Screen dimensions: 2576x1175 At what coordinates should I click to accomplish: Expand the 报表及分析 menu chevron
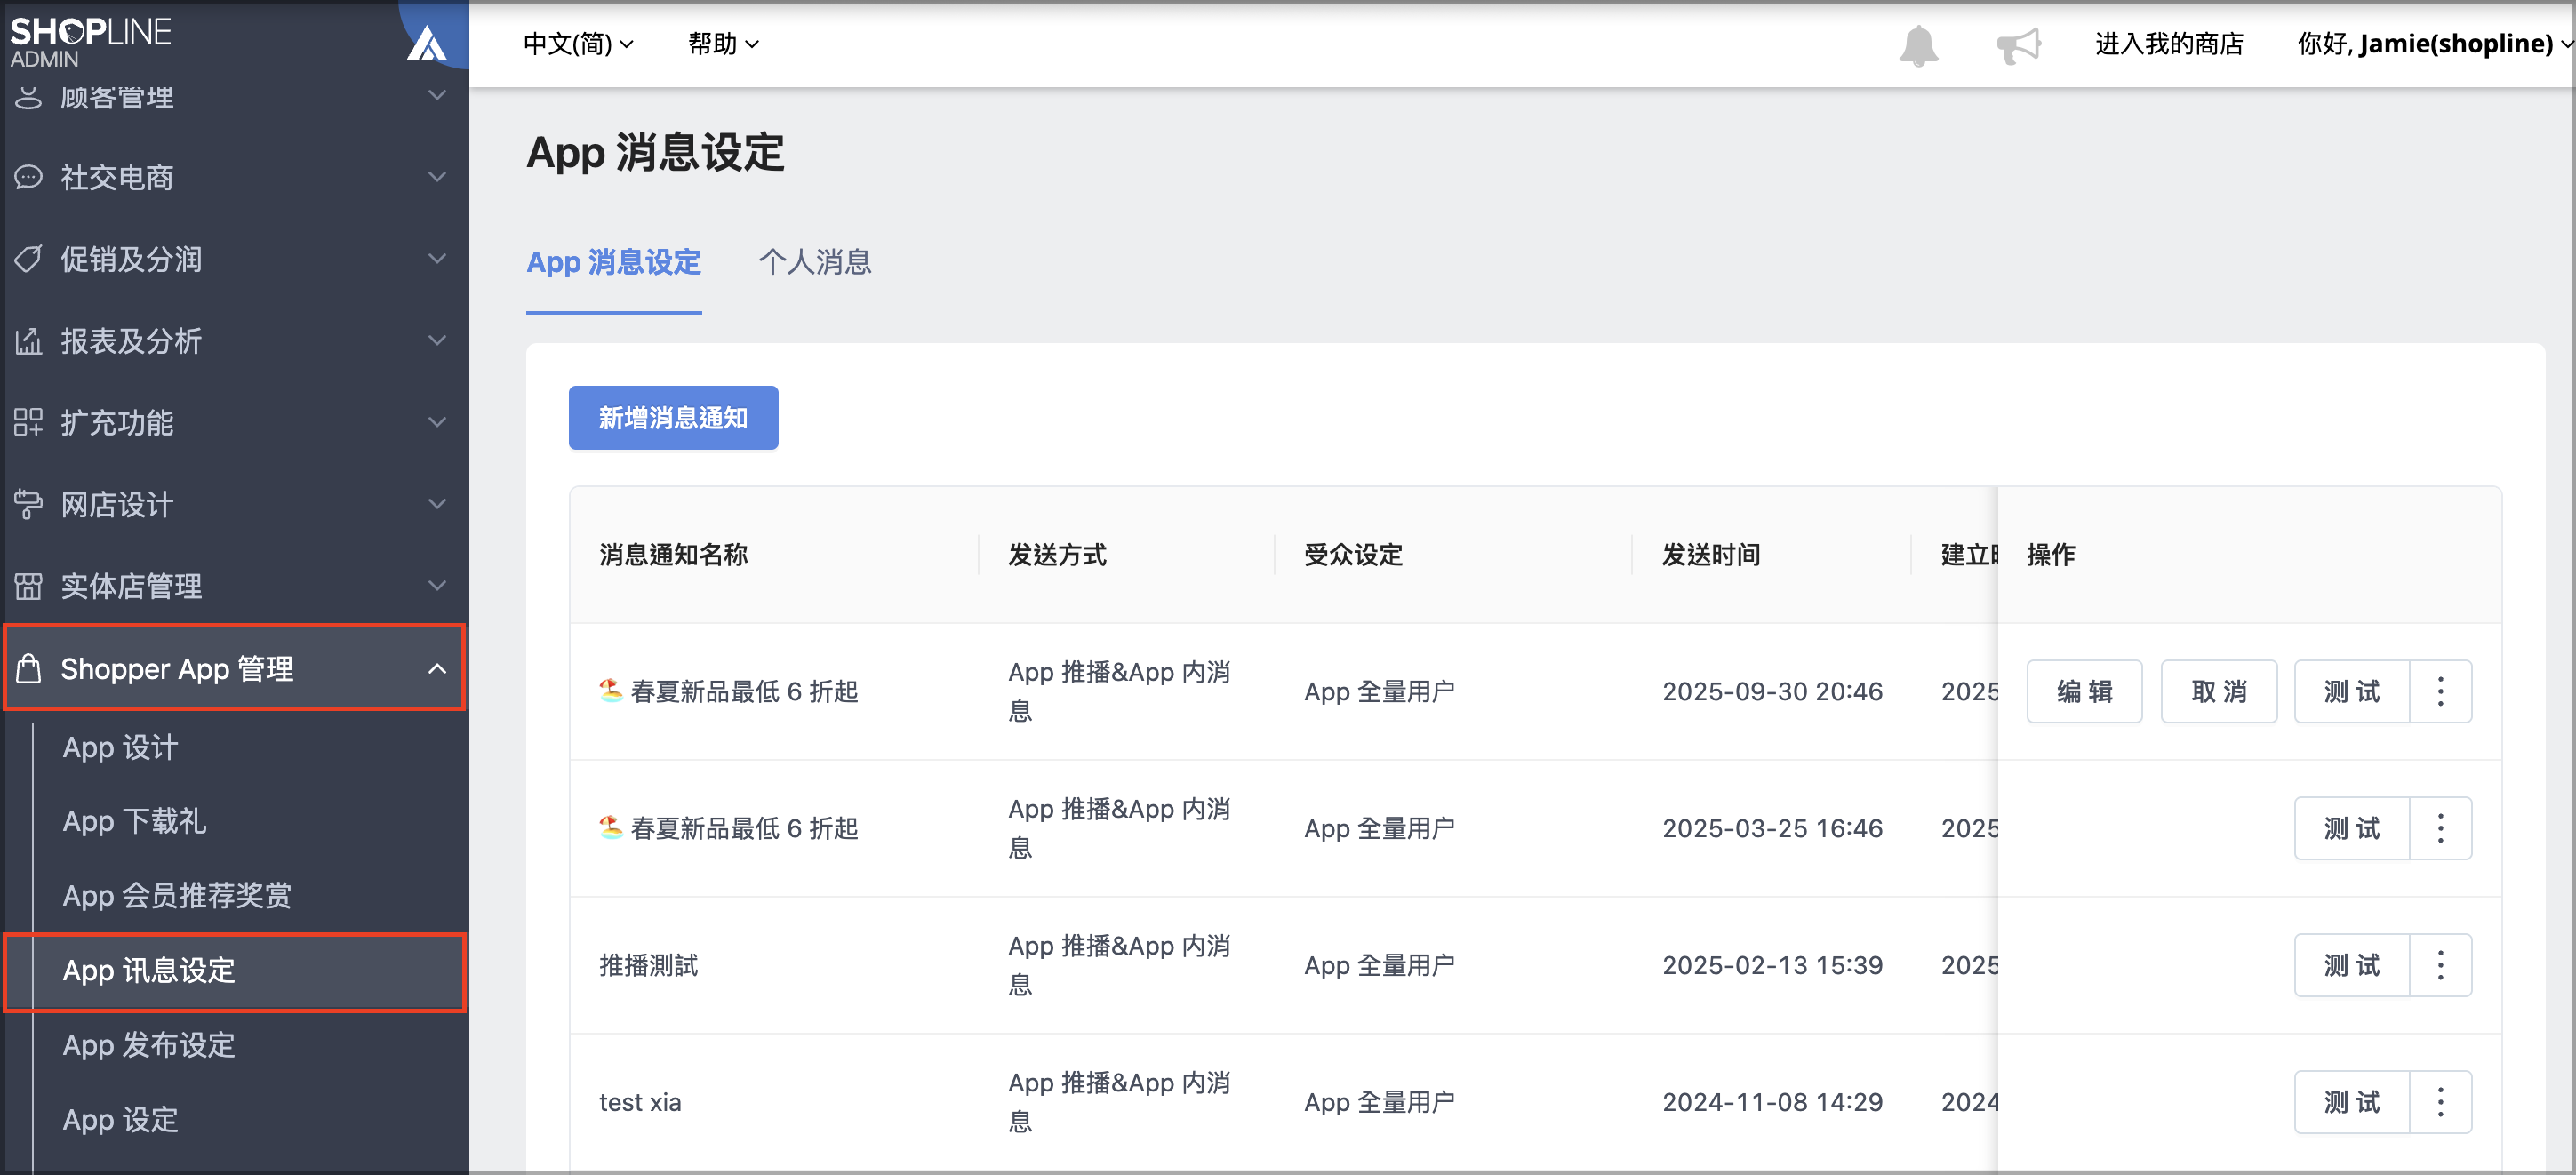(437, 341)
